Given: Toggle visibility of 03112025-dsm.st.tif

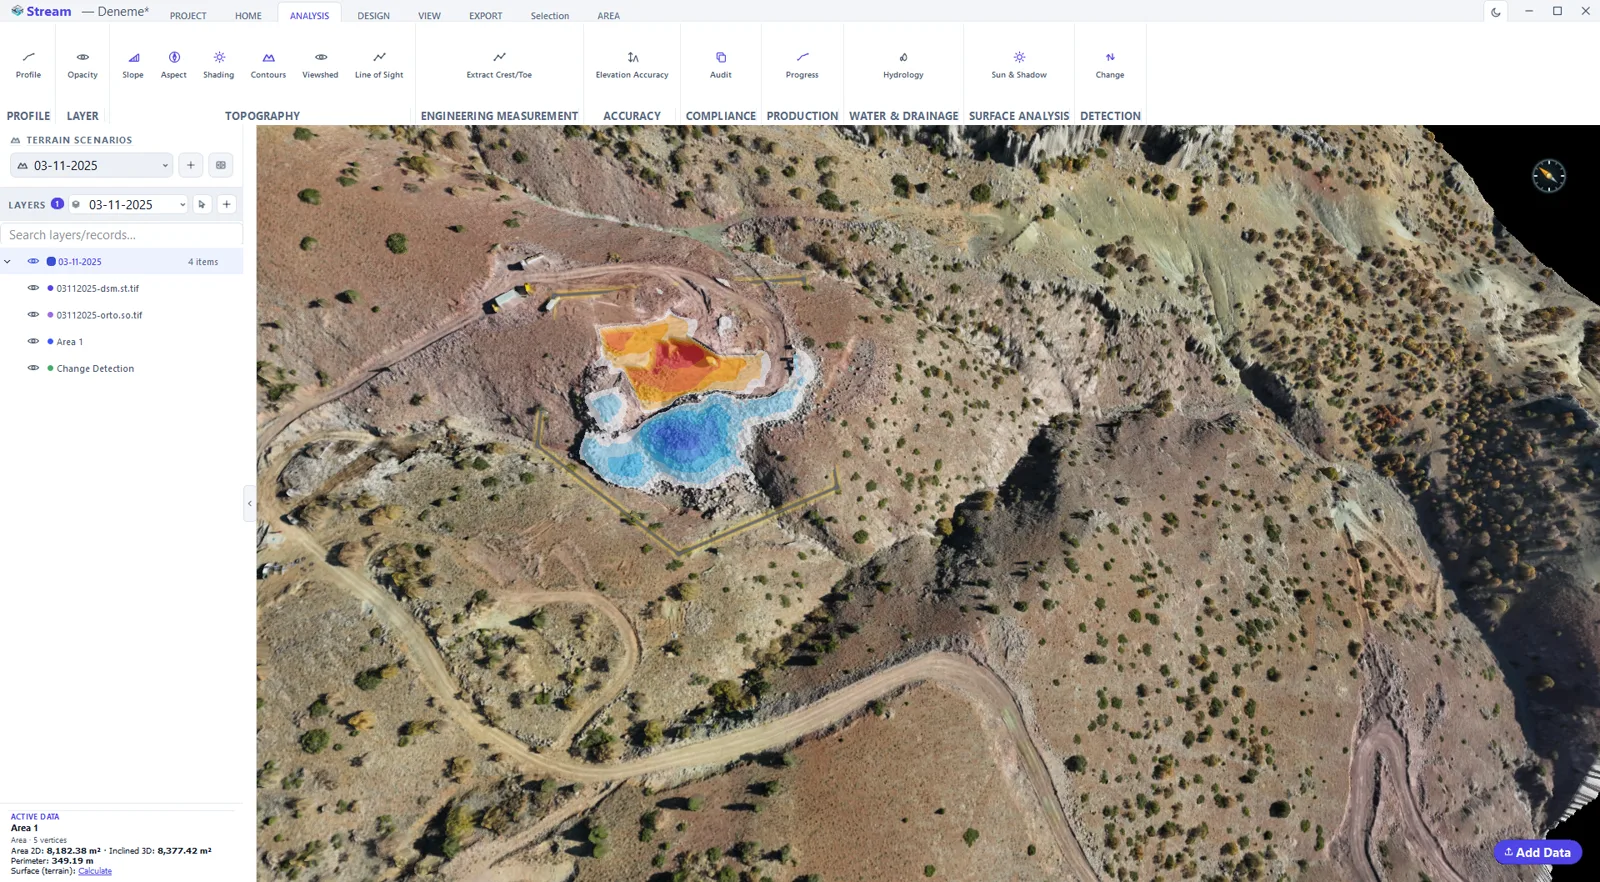Looking at the screenshot, I should (x=33, y=288).
